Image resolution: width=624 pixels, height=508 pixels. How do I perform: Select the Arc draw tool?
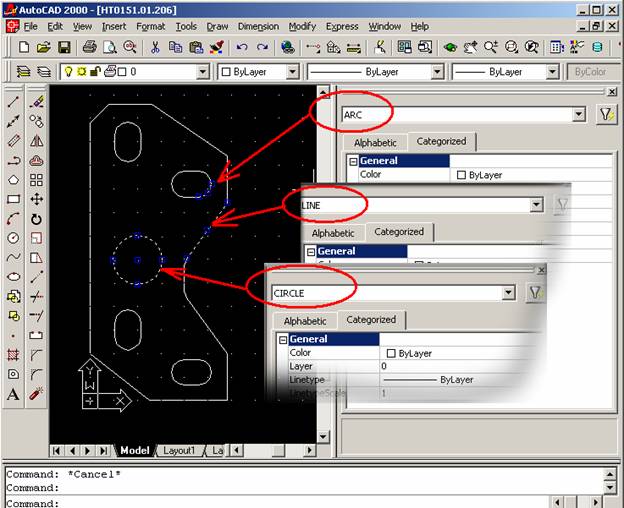[13, 219]
